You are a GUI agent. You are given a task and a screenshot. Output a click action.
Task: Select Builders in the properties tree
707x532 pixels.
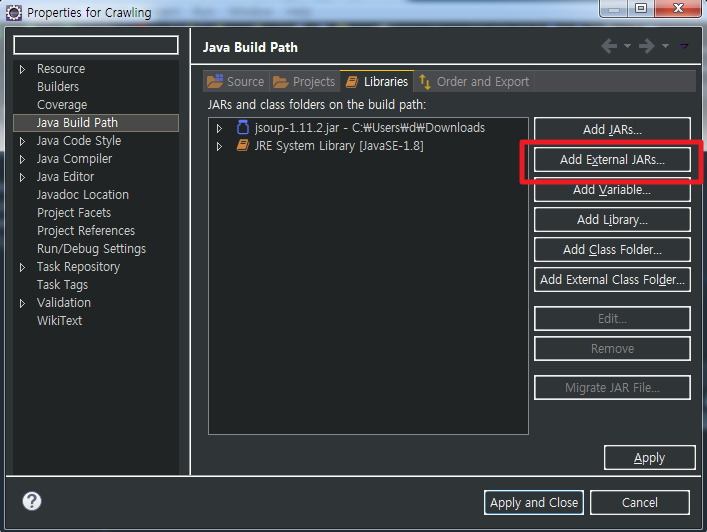tap(58, 87)
